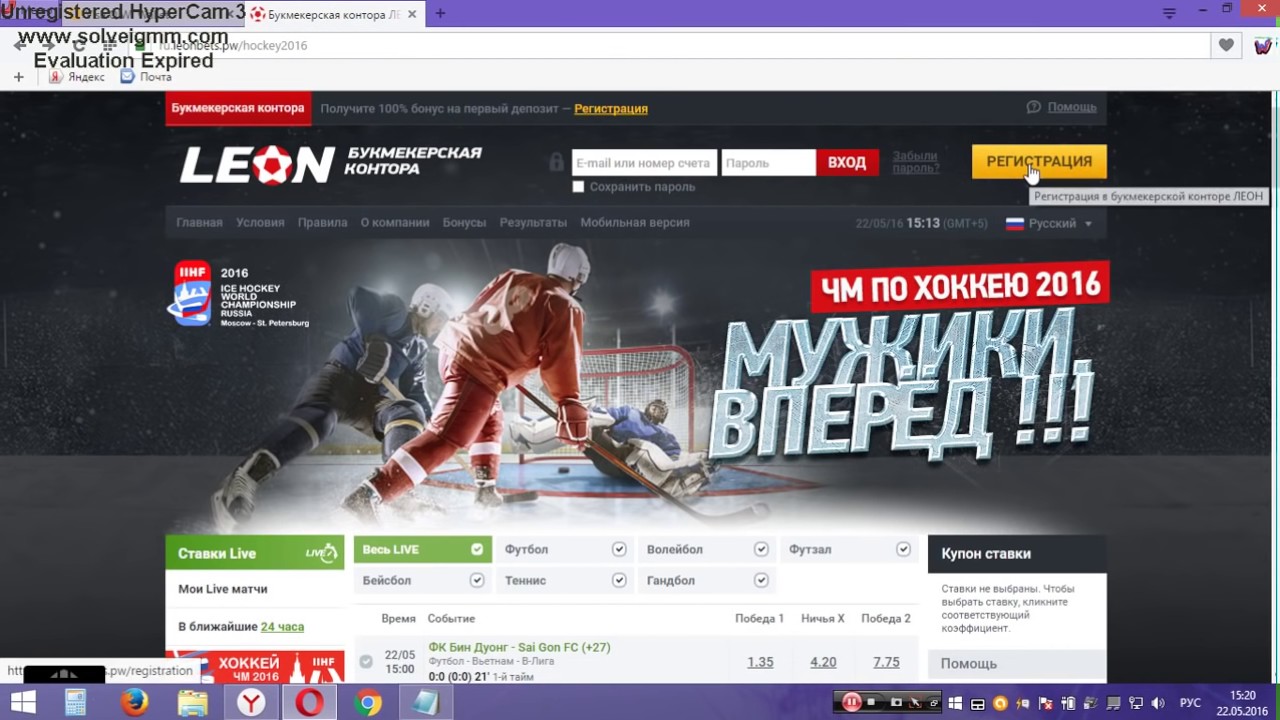Open the Windows Start button
The width and height of the screenshot is (1280, 720).
click(x=23, y=703)
